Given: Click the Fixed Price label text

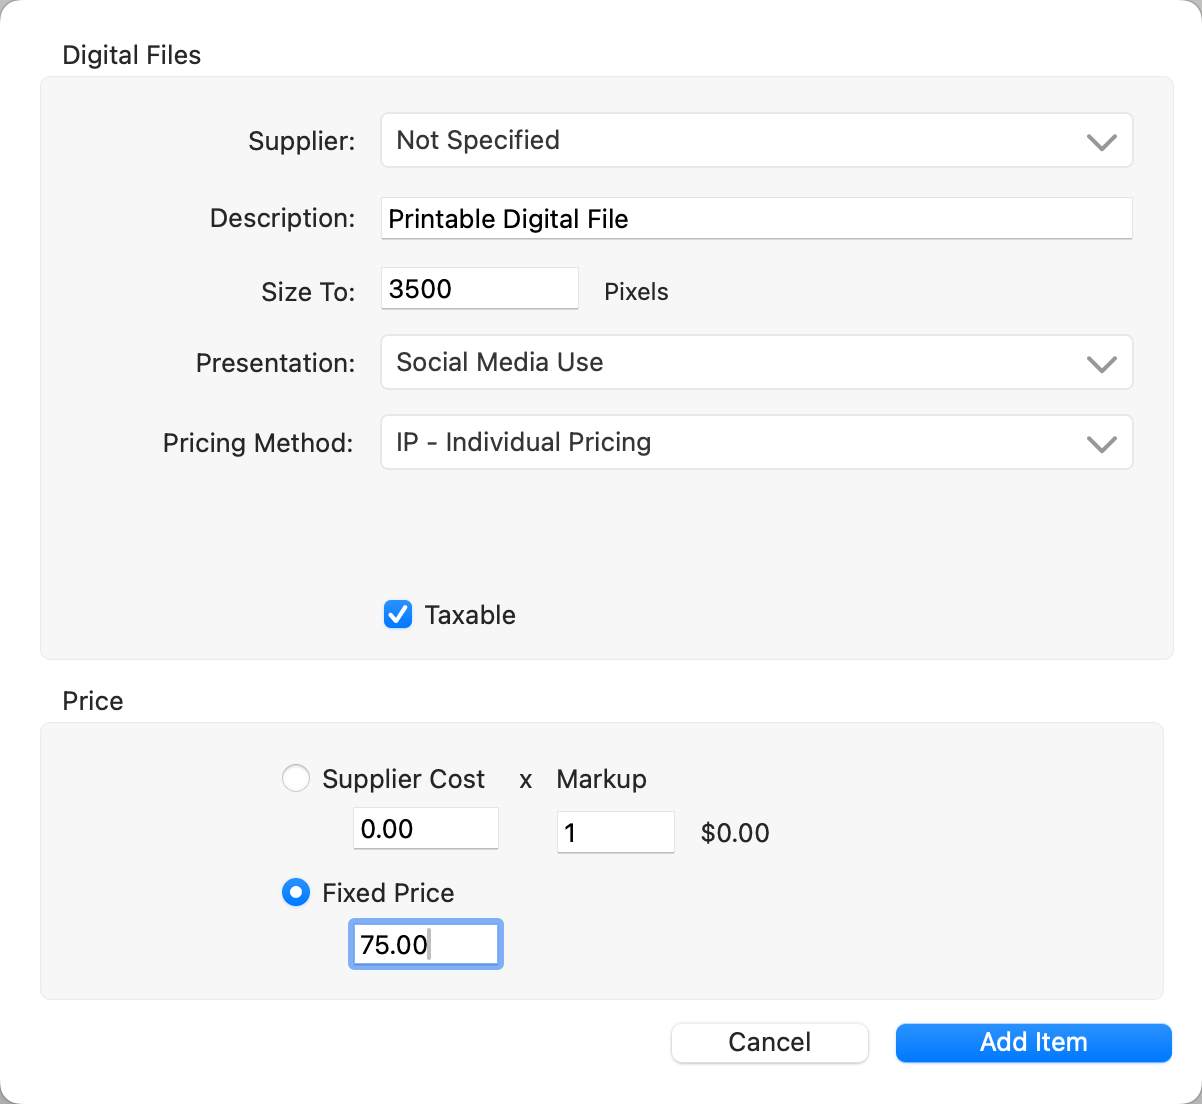Looking at the screenshot, I should [388, 893].
